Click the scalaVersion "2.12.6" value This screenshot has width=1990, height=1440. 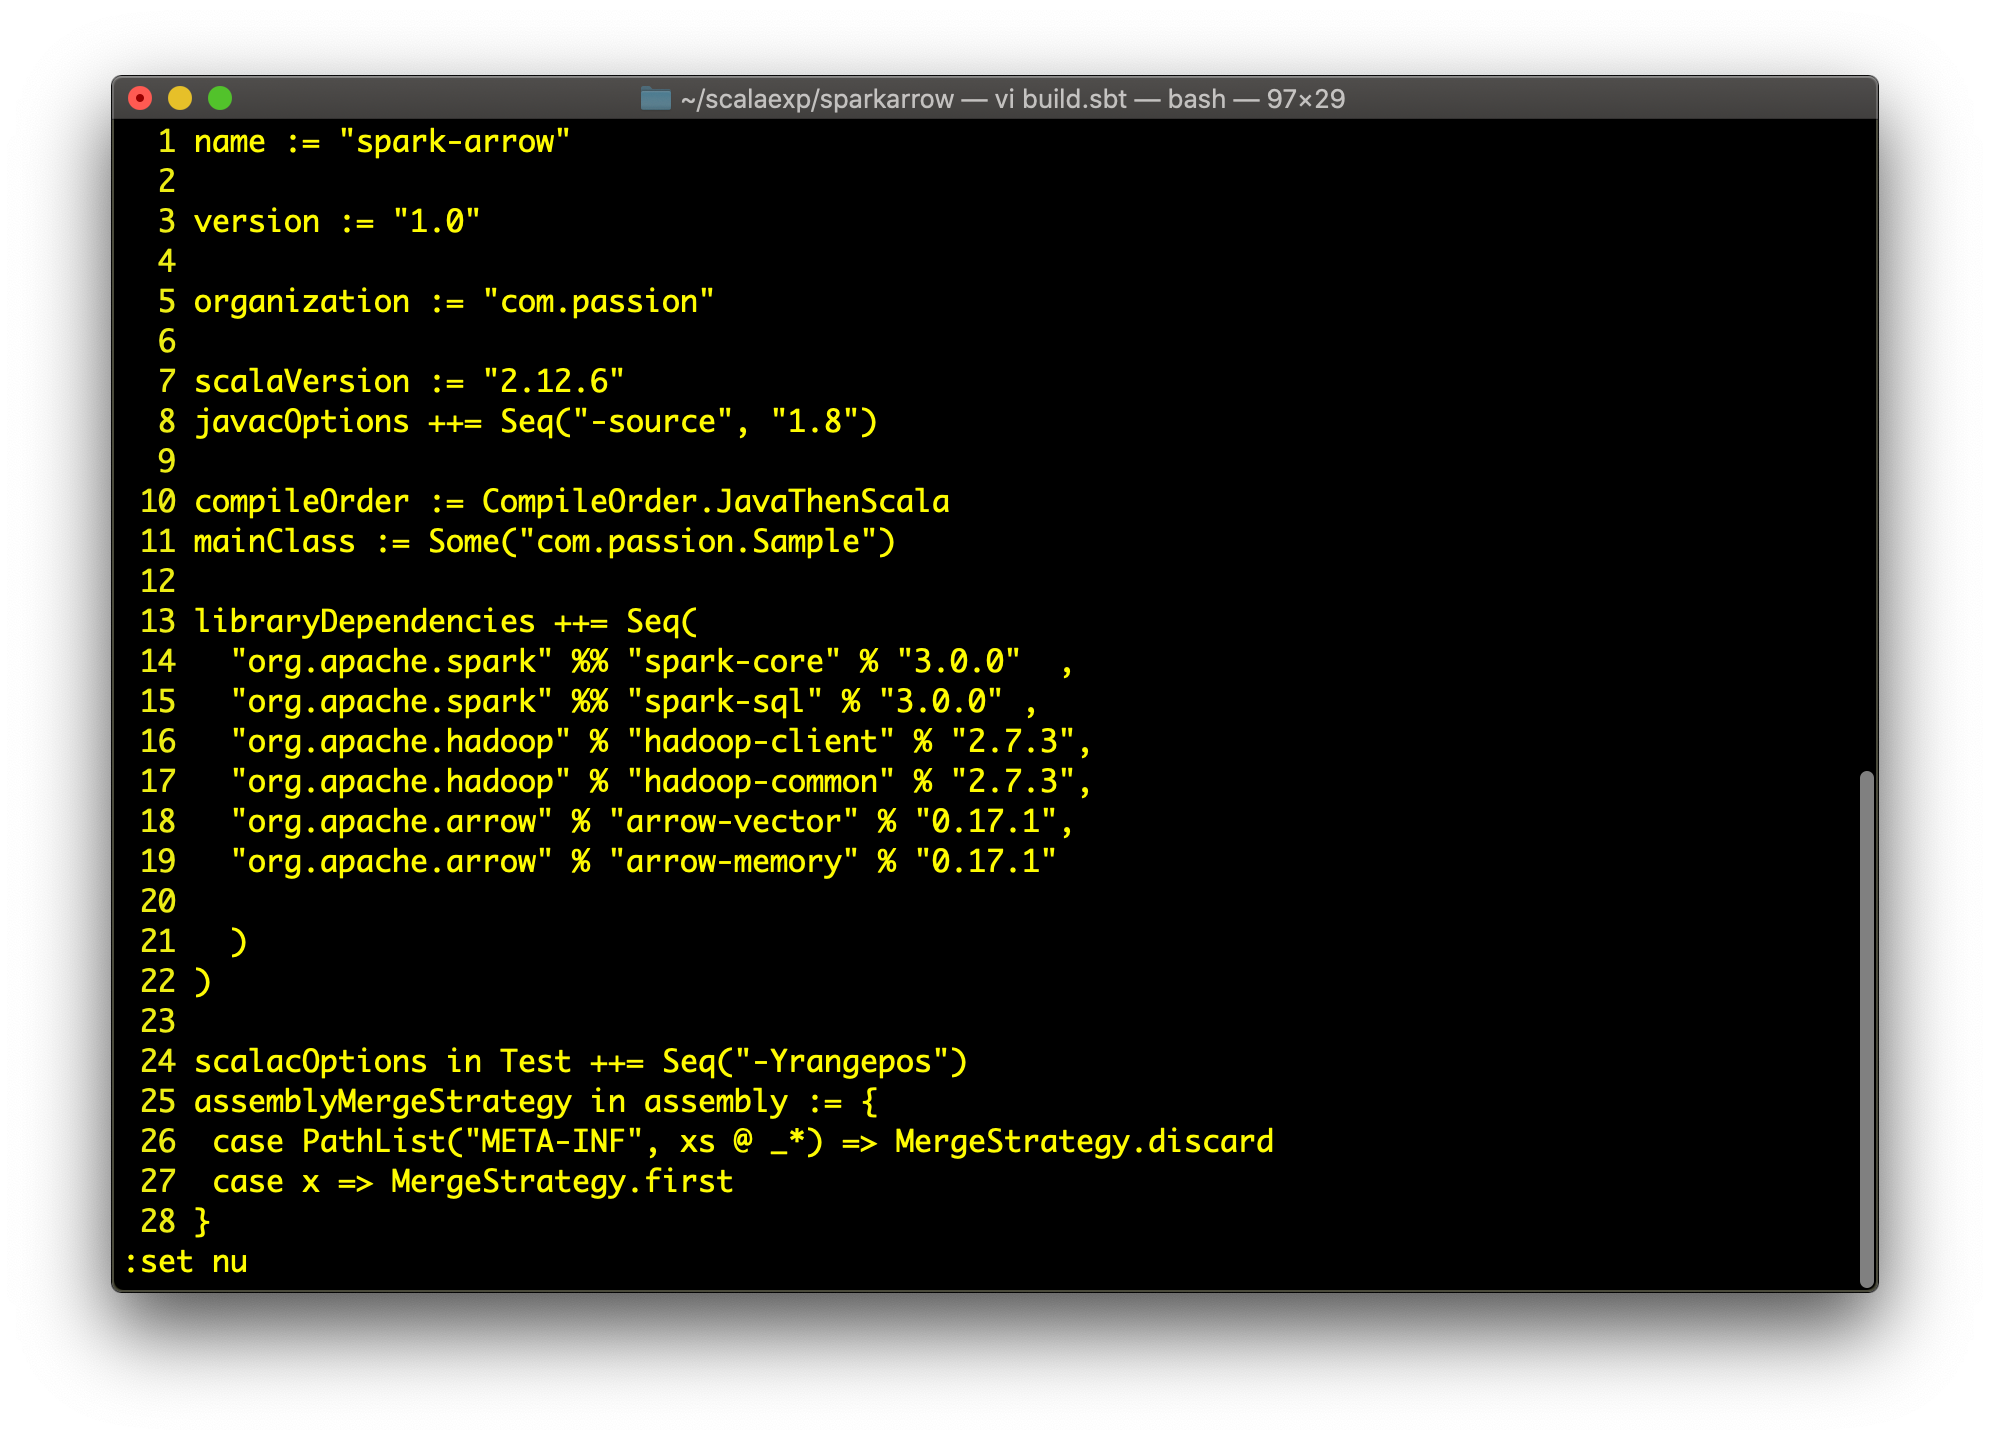(x=553, y=382)
